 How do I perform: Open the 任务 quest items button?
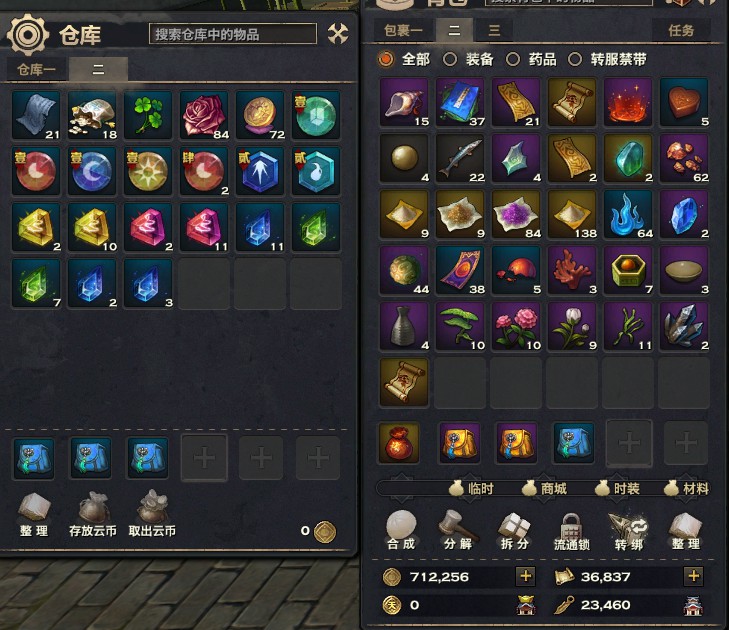pos(681,30)
